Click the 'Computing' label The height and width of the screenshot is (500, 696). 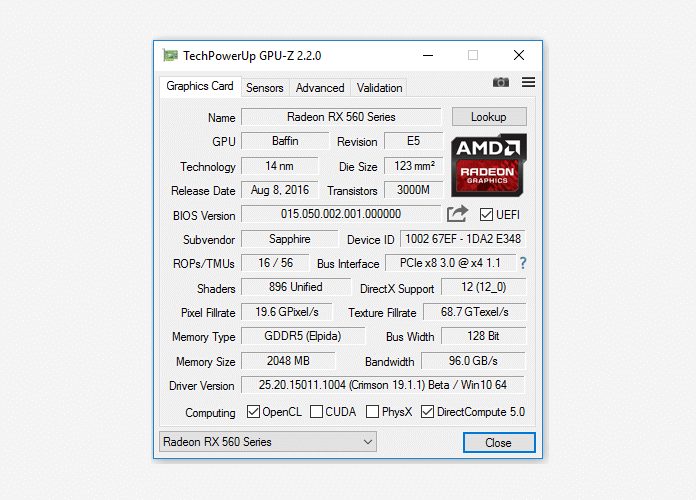pyautogui.click(x=210, y=413)
